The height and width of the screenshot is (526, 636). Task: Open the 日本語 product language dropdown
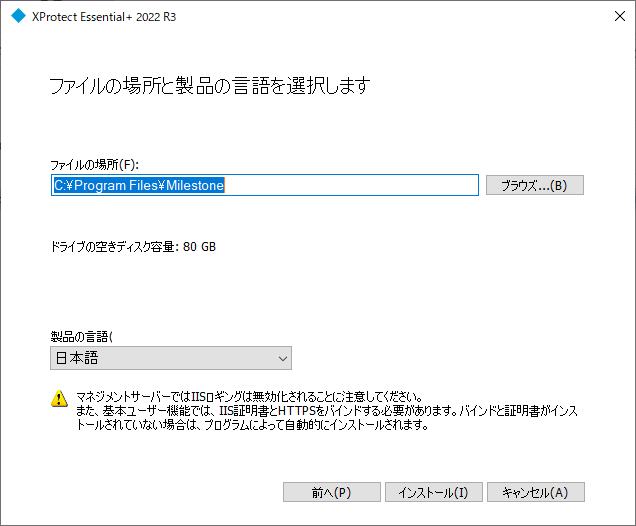coord(170,358)
